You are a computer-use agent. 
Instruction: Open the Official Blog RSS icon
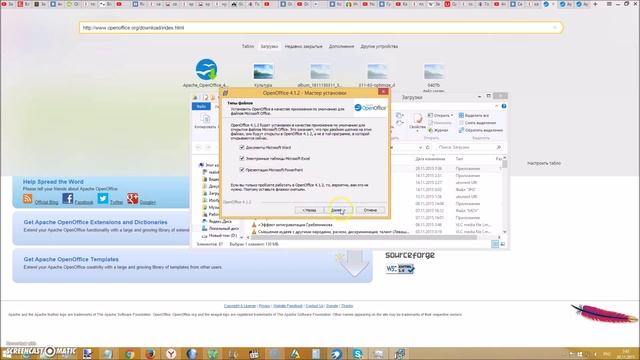point(28,199)
